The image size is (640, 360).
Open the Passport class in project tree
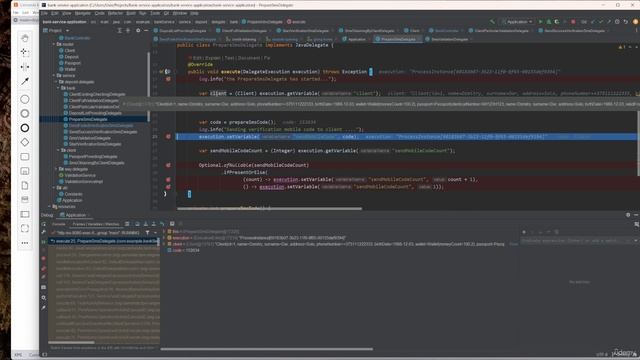(73, 63)
